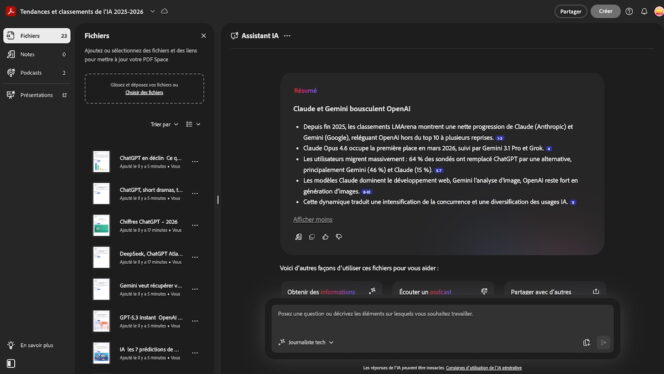Open more options for Chiffres ChatGPT – 2026
The width and height of the screenshot is (664, 374).
pyautogui.click(x=195, y=225)
